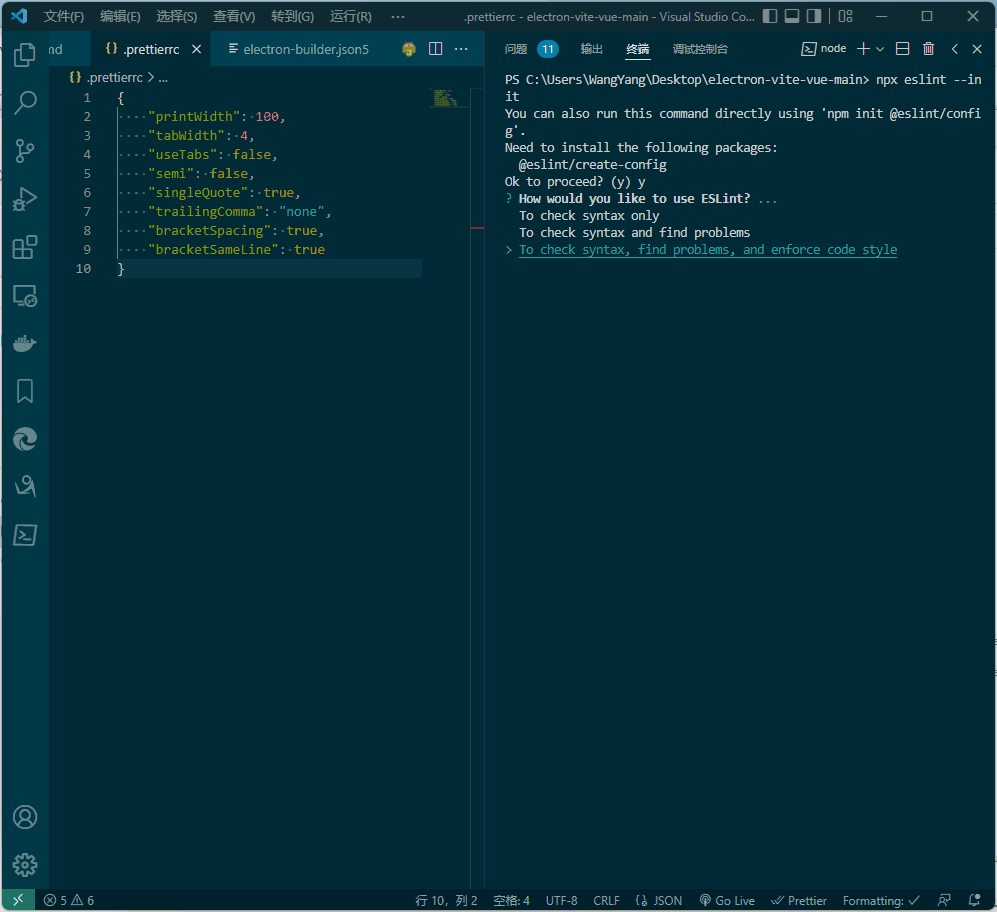This screenshot has width=997, height=912.
Task: Open the Manage gear icon
Action: point(25,865)
